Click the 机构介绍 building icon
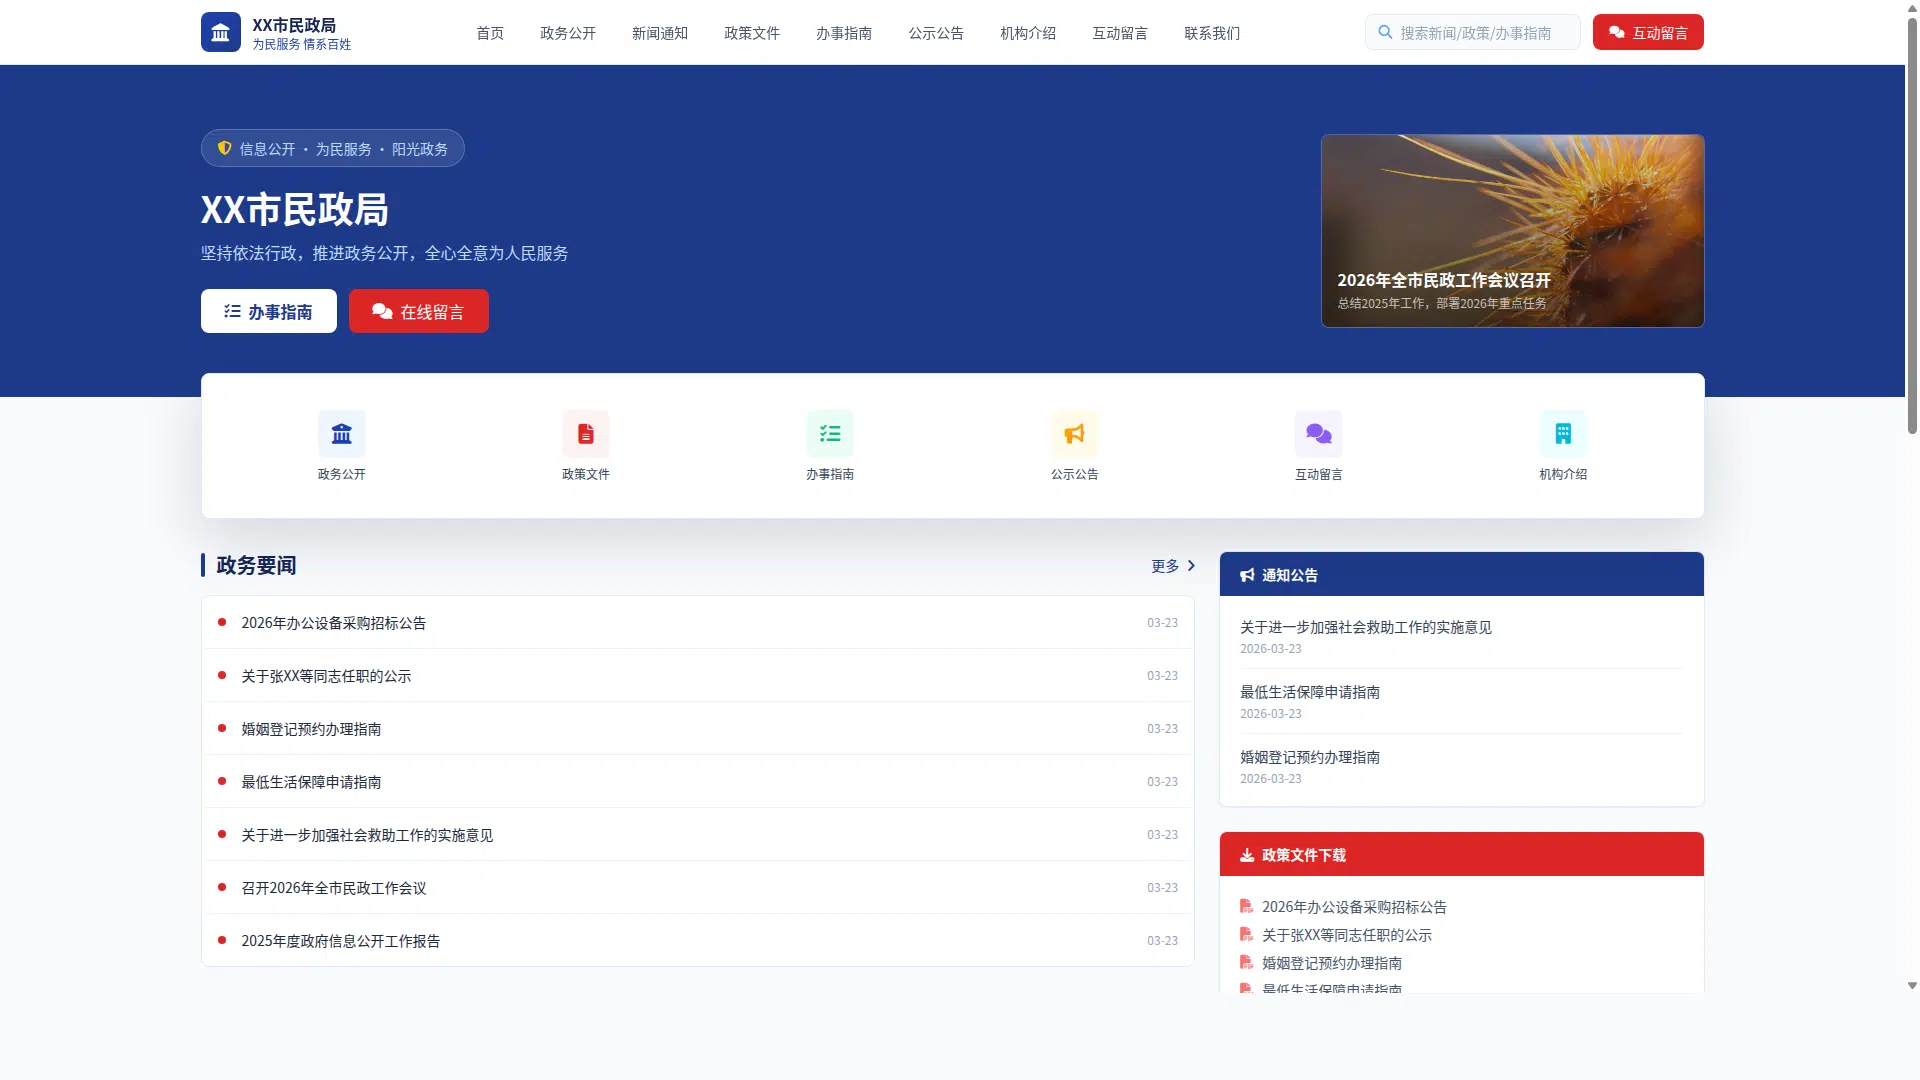The image size is (1920, 1080). click(1562, 434)
